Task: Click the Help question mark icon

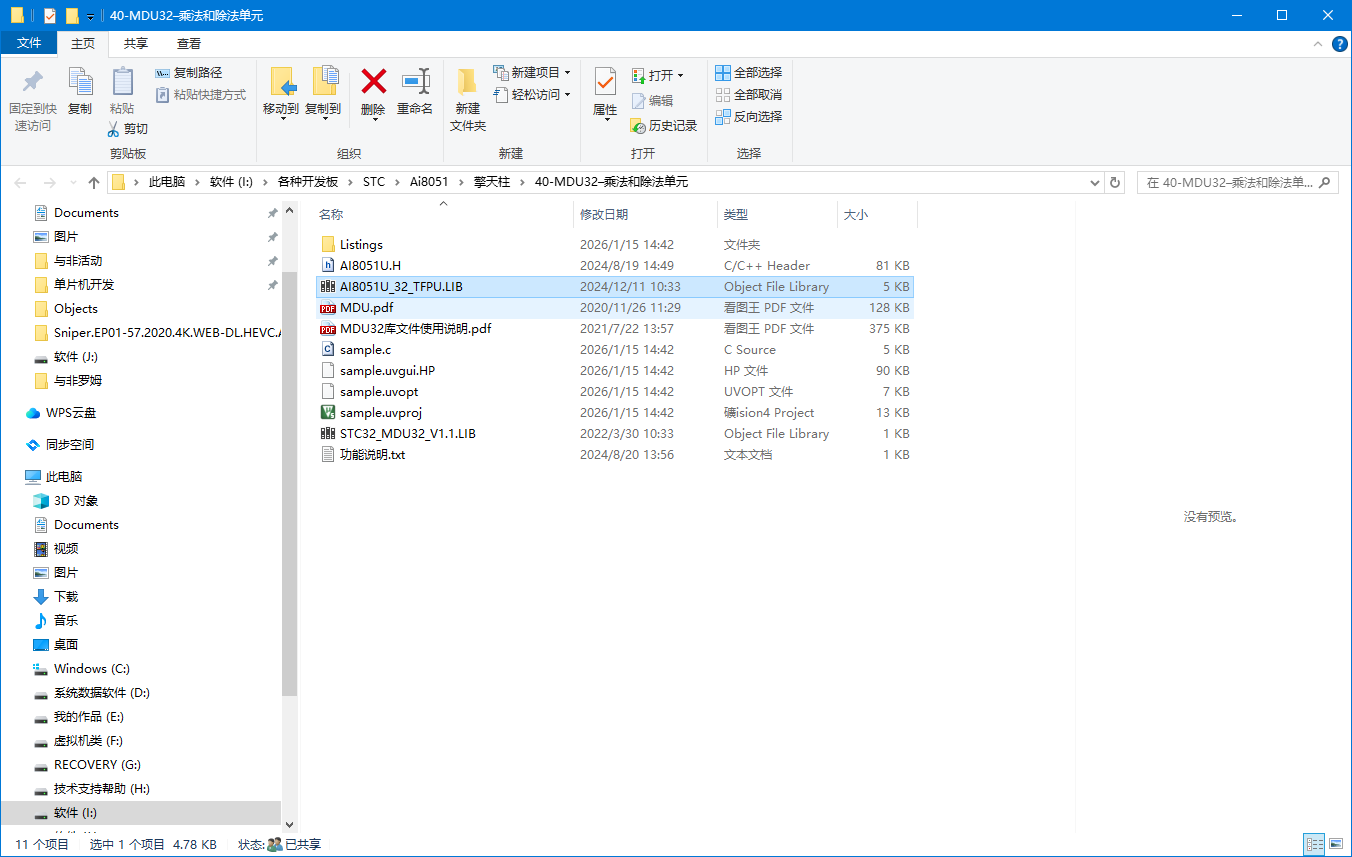Action: (1340, 44)
